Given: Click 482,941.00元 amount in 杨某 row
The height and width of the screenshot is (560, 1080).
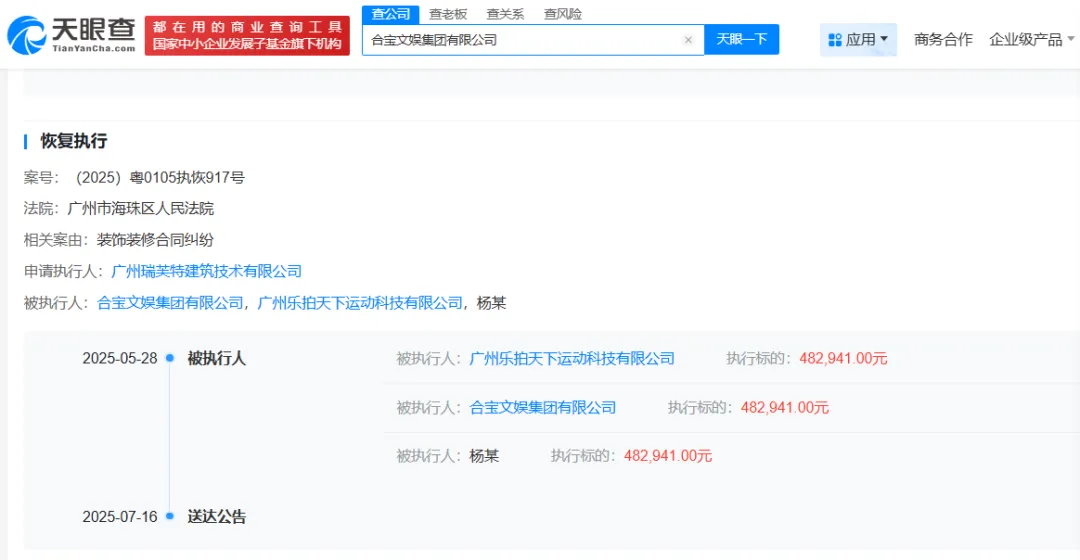Looking at the screenshot, I should click(x=667, y=456).
